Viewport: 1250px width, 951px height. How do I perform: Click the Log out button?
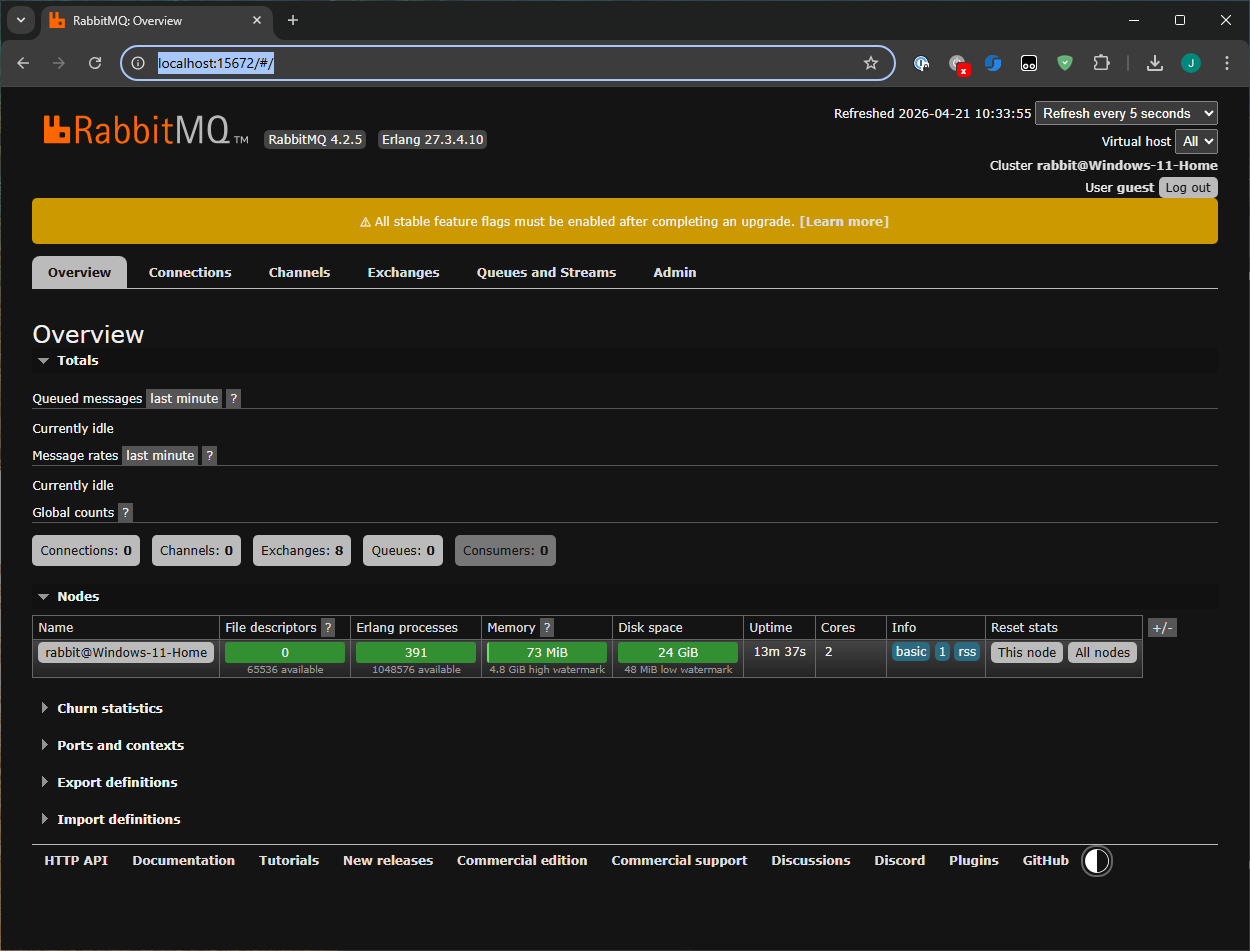click(x=1188, y=187)
